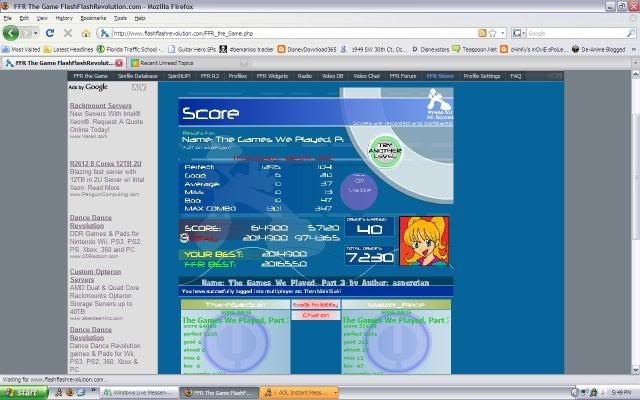
Task: Open the Most Visited bookmarks dropdown
Action: [24, 47]
